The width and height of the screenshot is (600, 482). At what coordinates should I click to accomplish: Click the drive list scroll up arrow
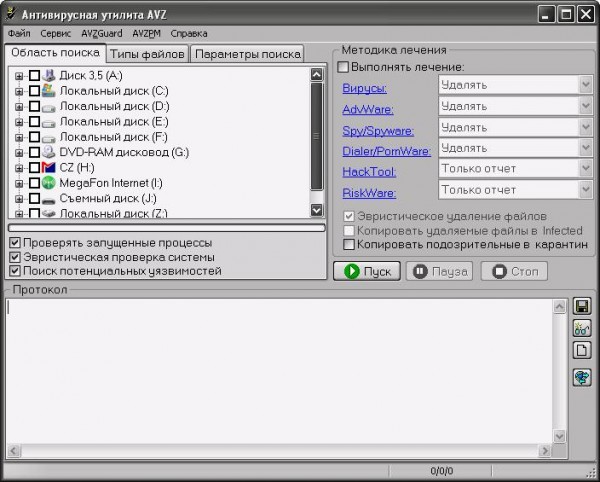(316, 74)
